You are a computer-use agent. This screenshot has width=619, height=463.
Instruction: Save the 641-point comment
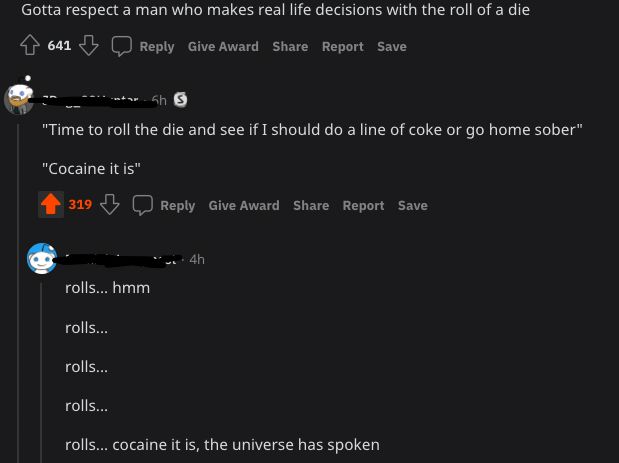coord(392,46)
